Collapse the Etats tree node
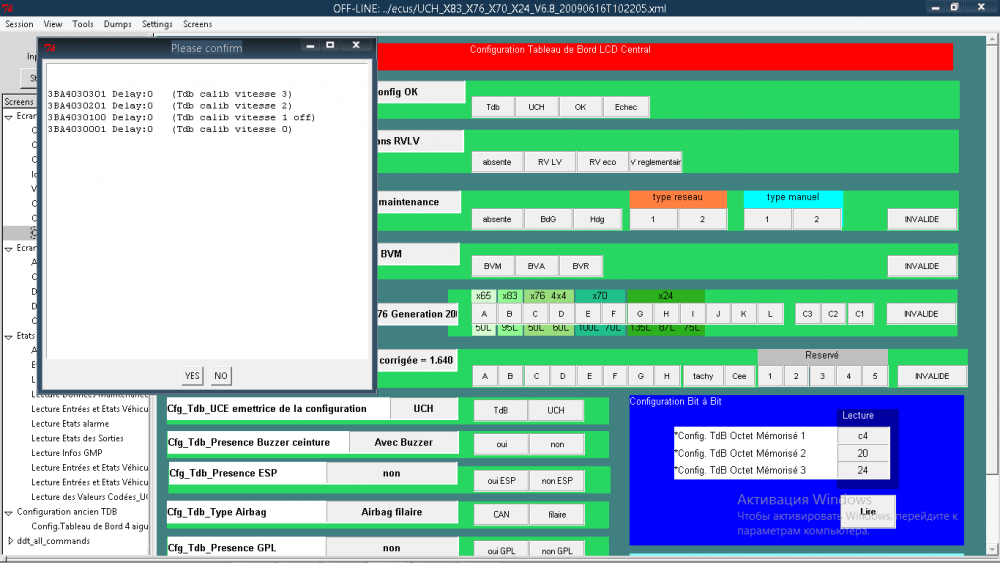1000x563 pixels. pyautogui.click(x=8, y=337)
